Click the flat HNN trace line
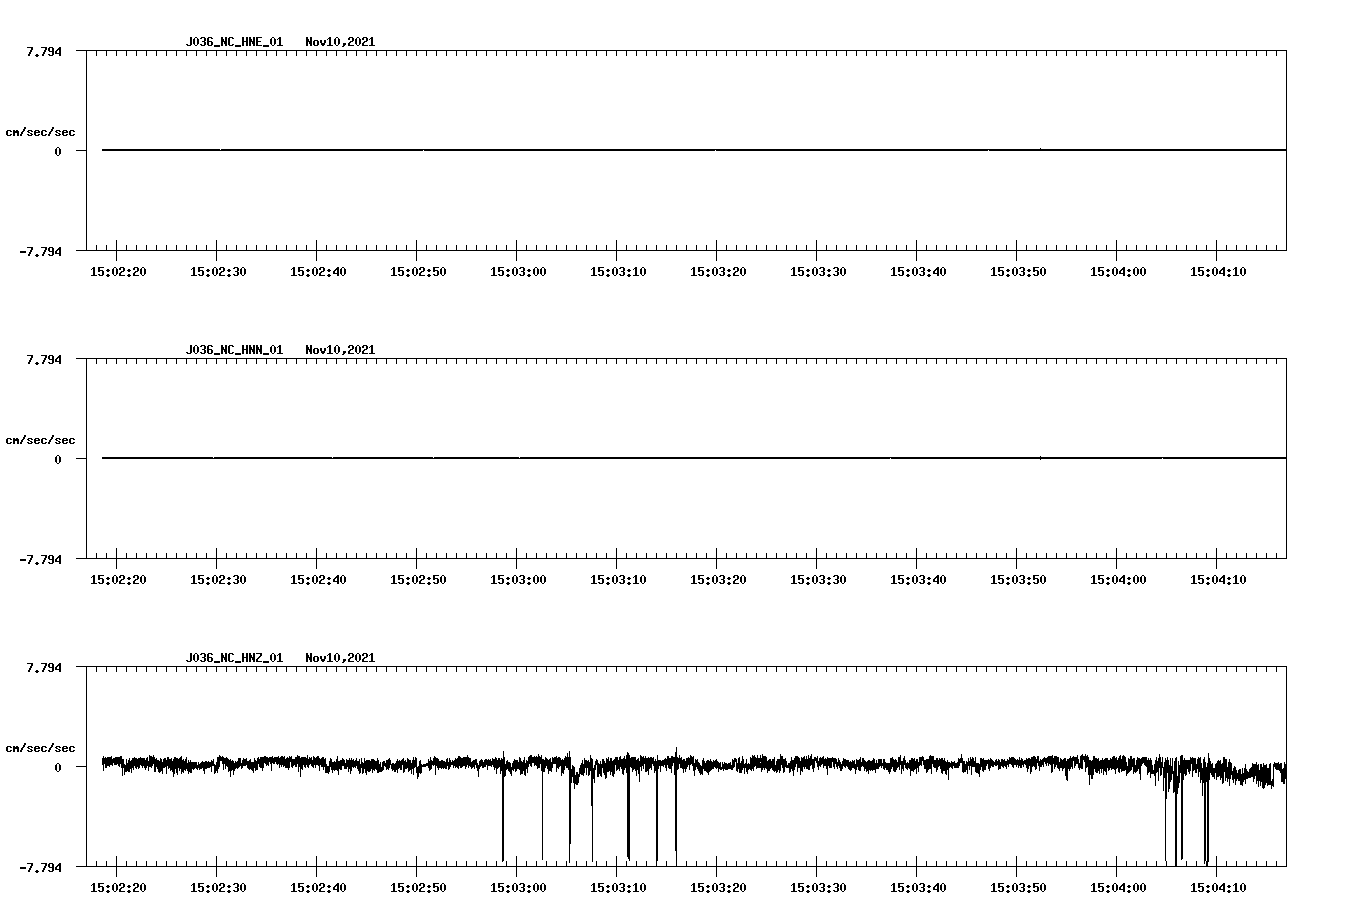 [694, 458]
